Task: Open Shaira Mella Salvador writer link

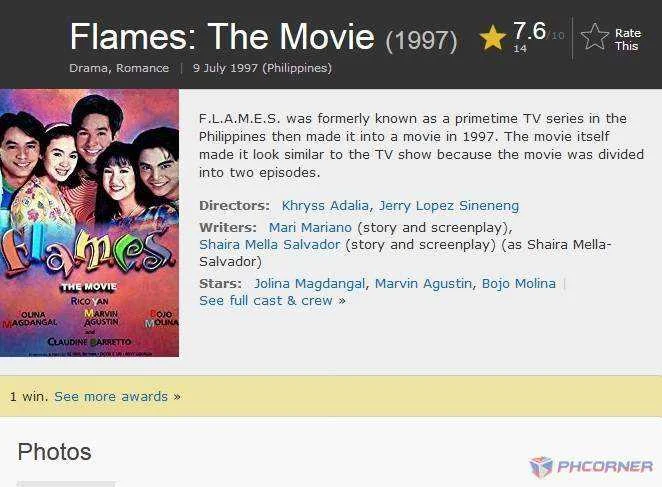Action: tap(269, 245)
